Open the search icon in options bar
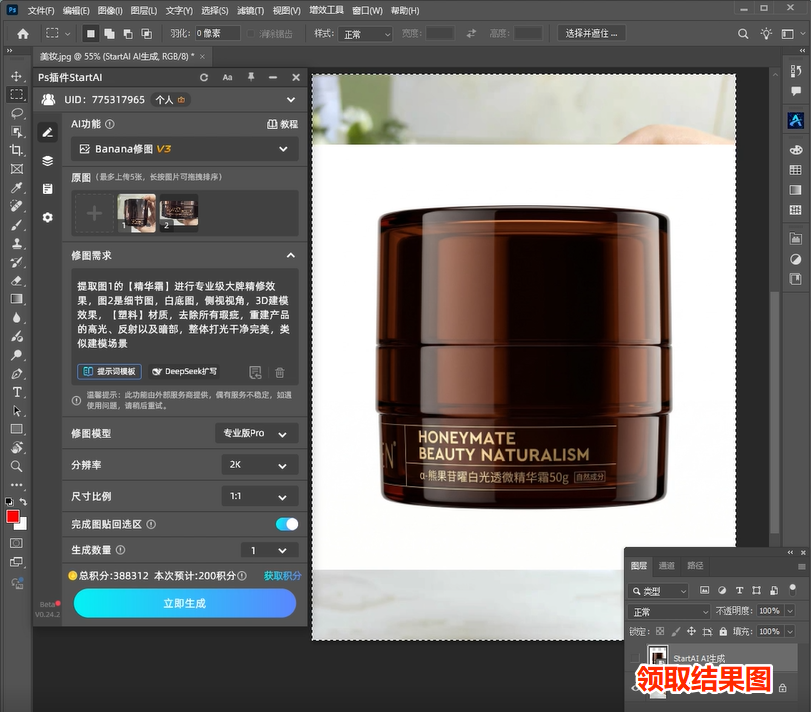811x712 pixels. pyautogui.click(x=743, y=34)
